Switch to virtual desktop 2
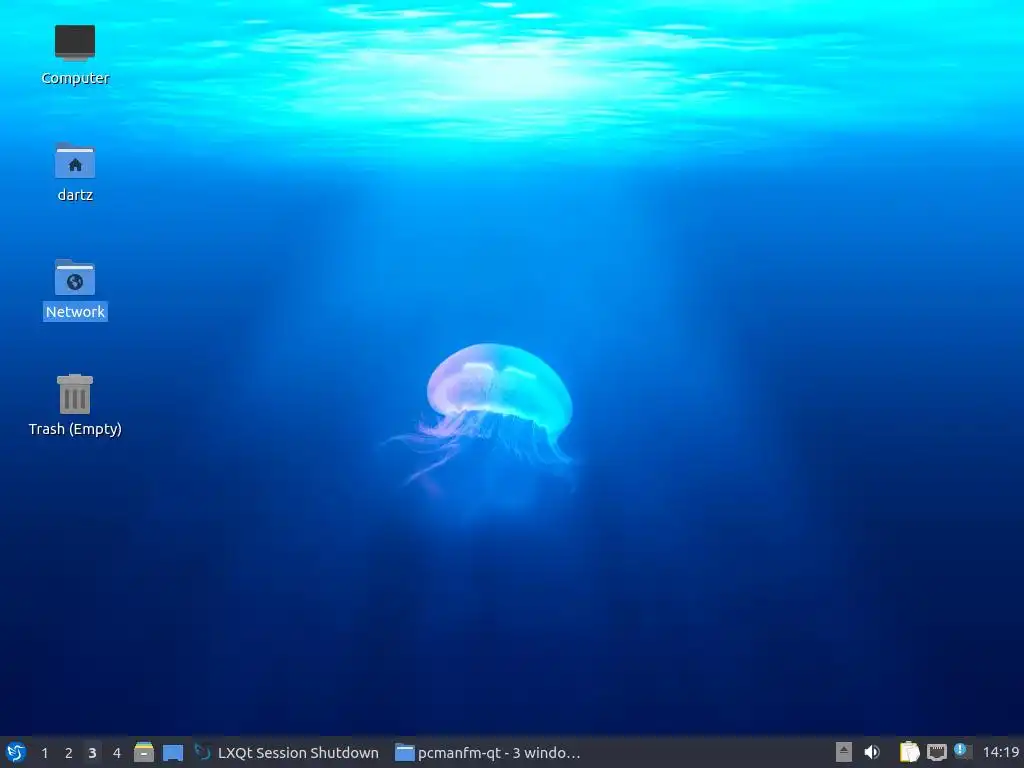1024x768 pixels. (69, 753)
